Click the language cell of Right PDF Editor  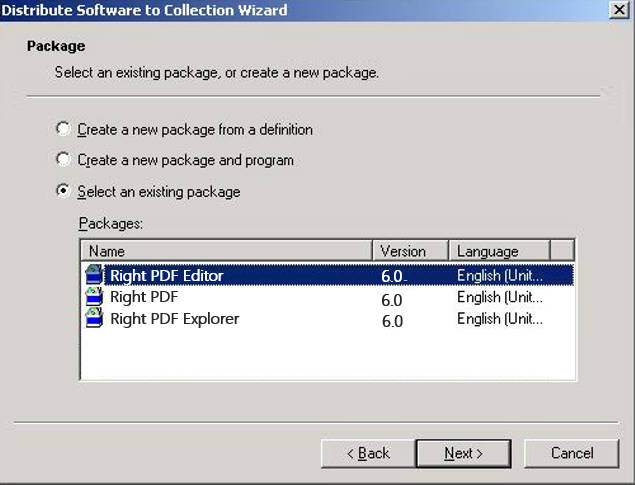500,276
